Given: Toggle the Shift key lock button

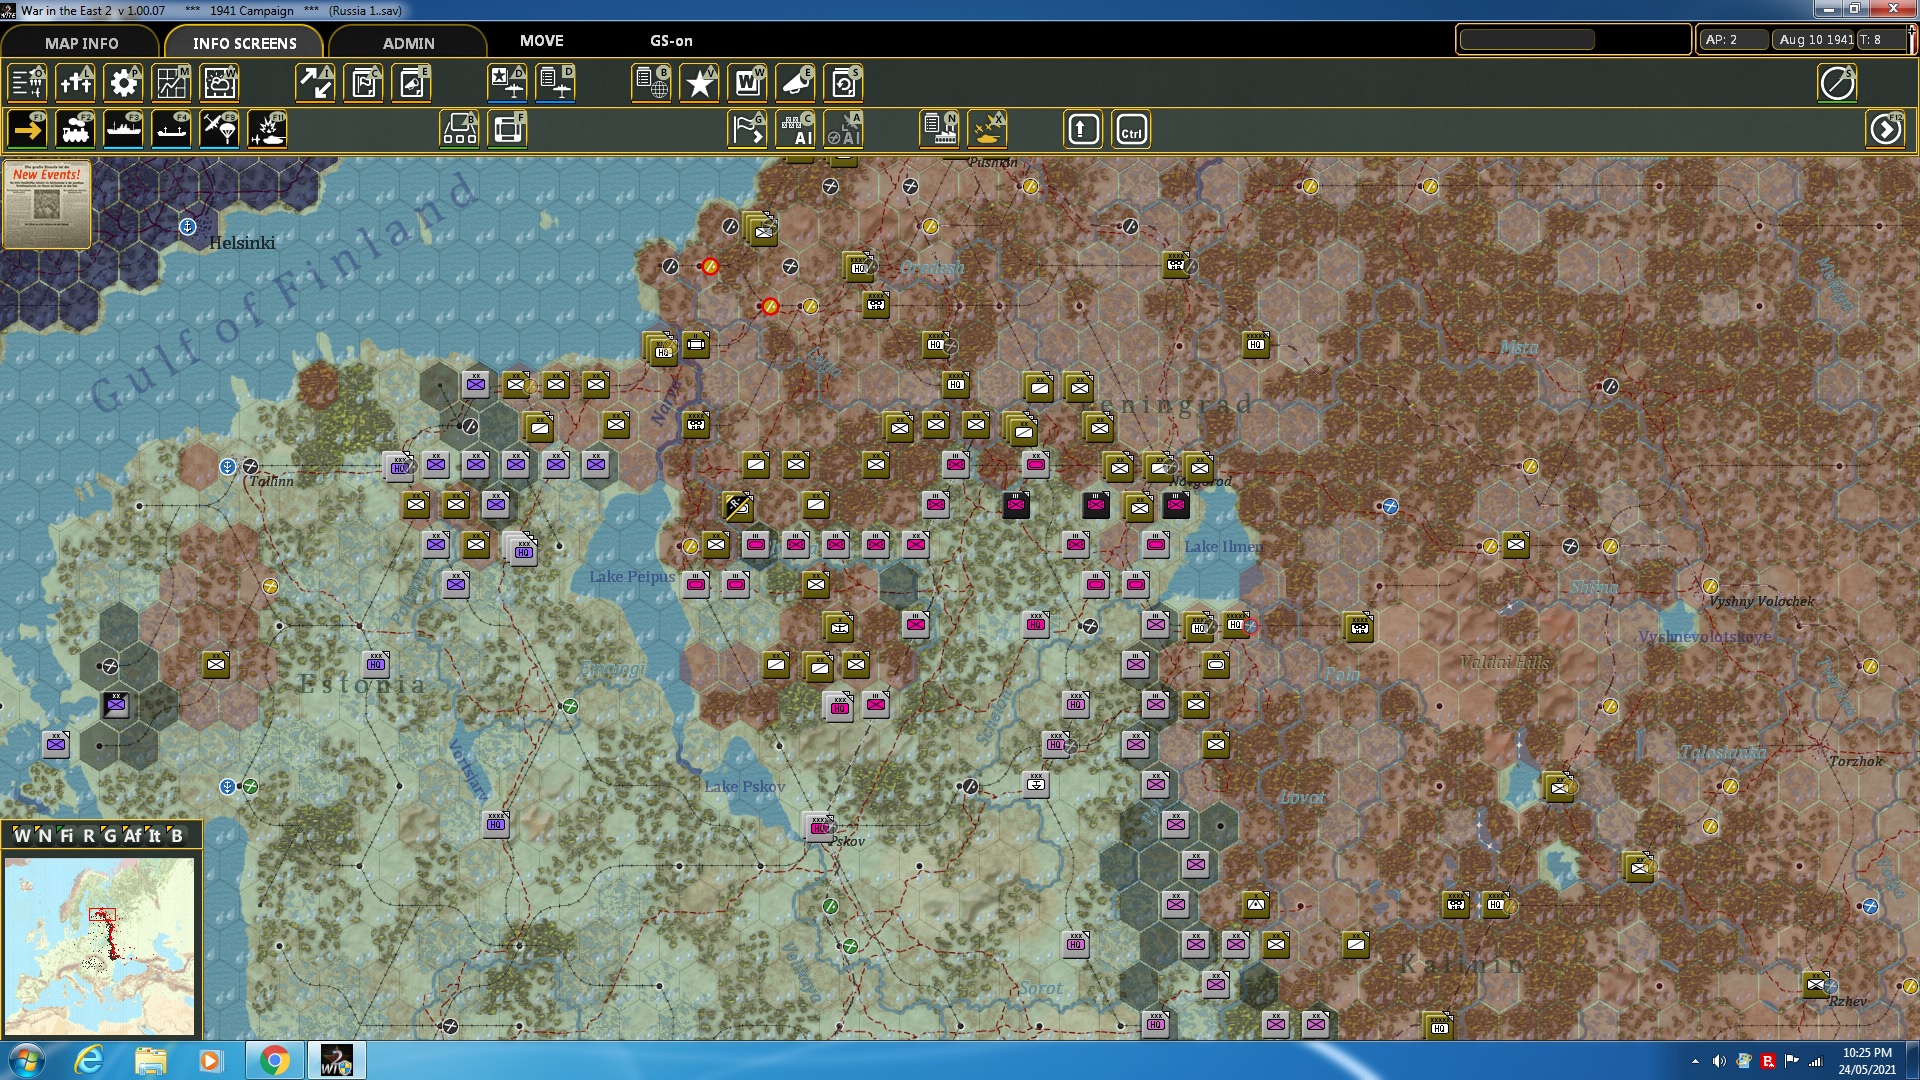Looking at the screenshot, I should pos(1083,130).
